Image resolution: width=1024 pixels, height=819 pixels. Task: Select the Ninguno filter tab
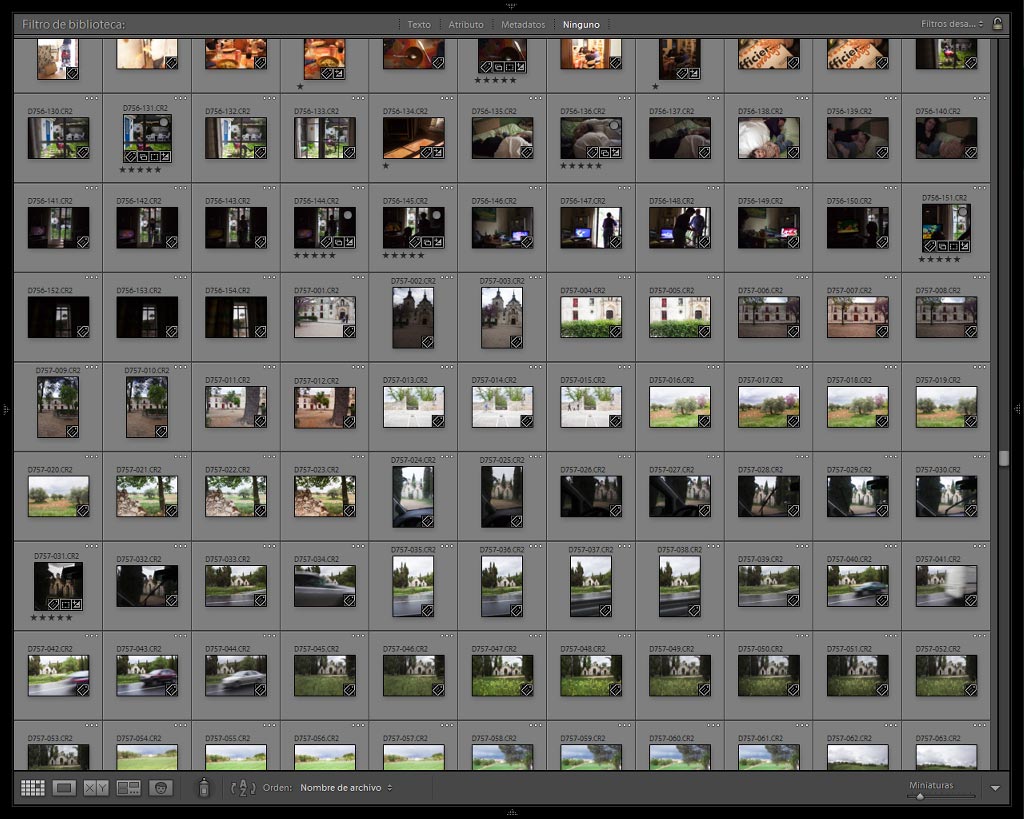point(581,24)
